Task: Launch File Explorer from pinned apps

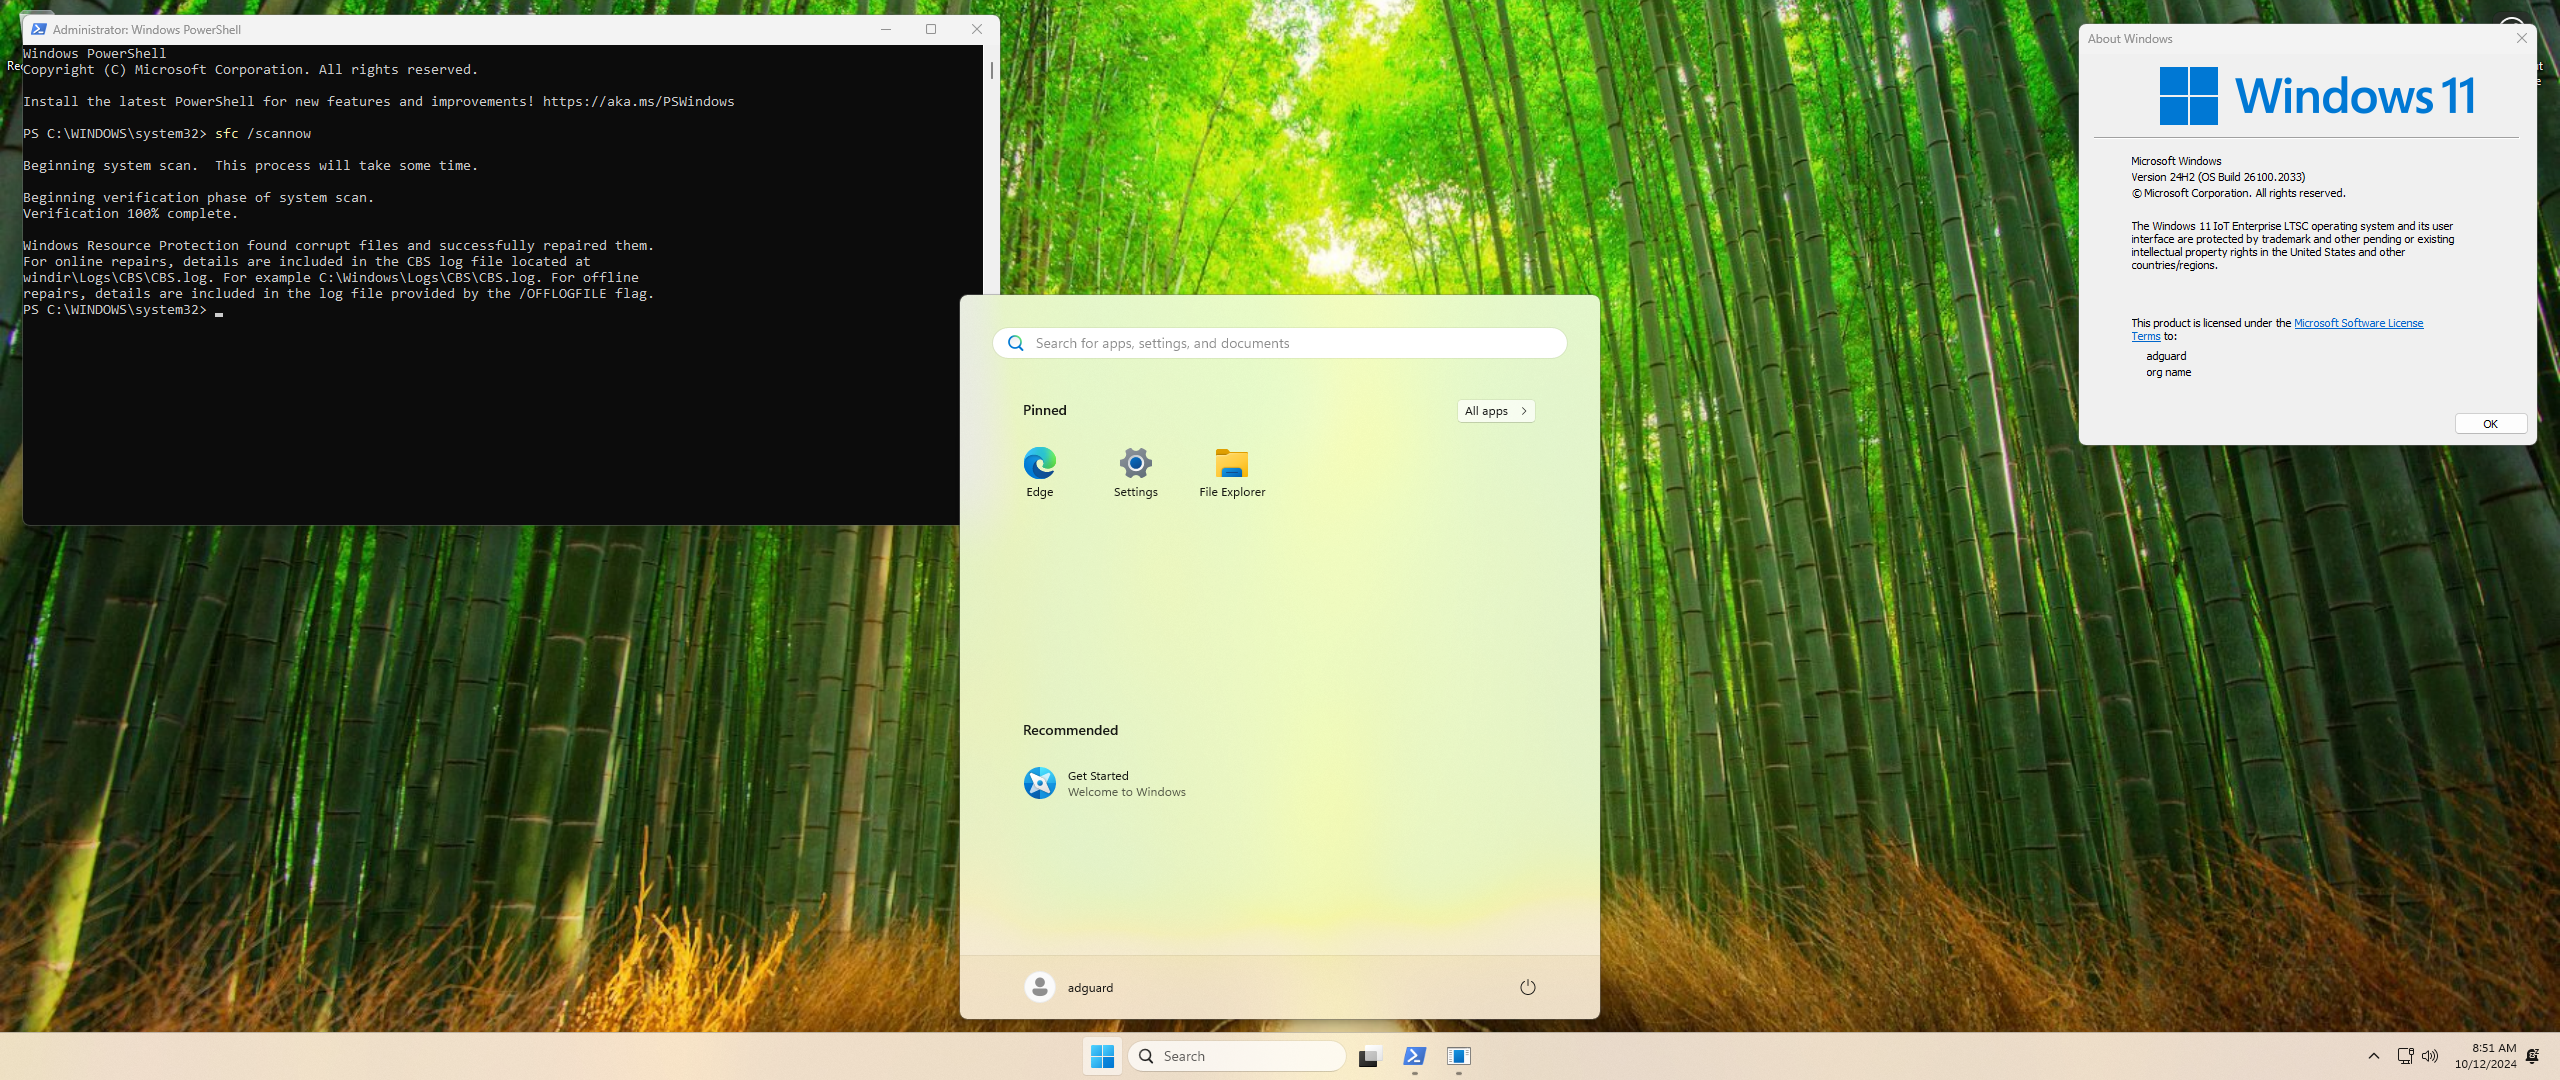Action: pos(1232,472)
